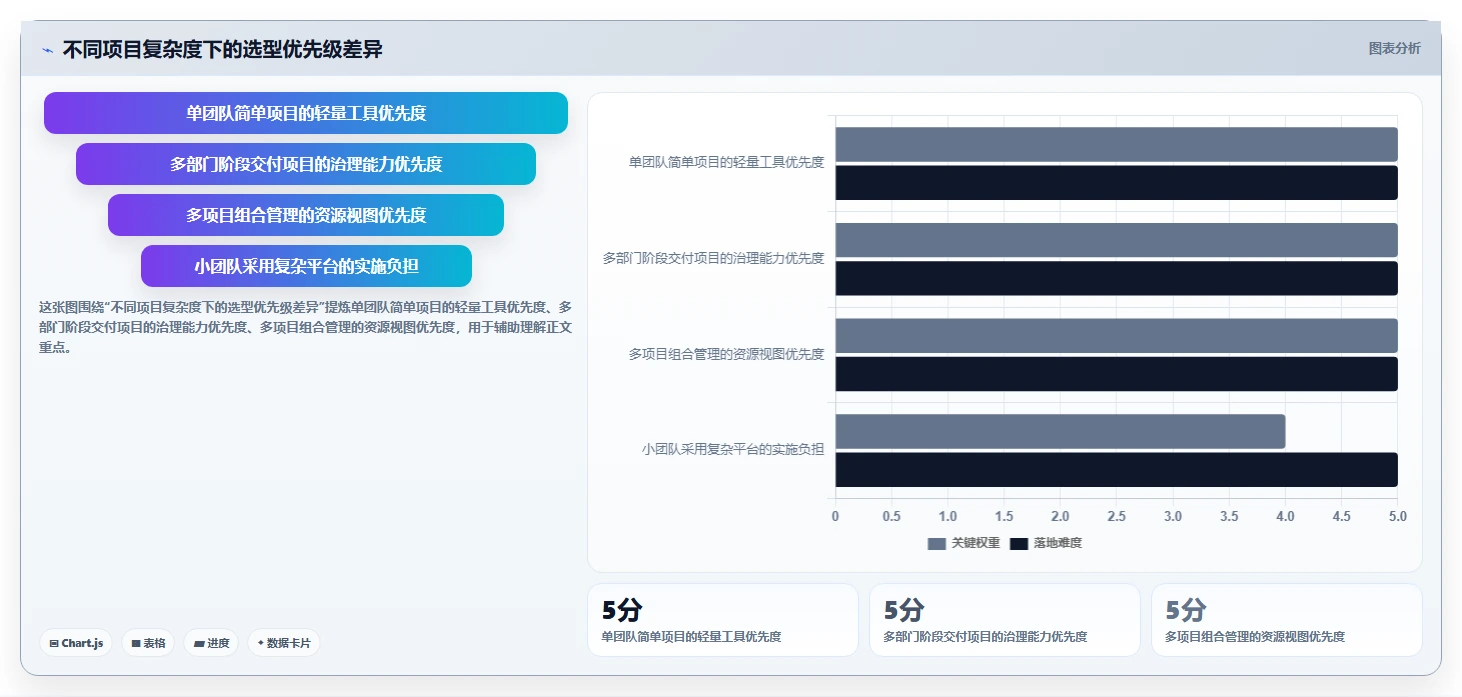Click the Chart.js tag icon

[54, 644]
